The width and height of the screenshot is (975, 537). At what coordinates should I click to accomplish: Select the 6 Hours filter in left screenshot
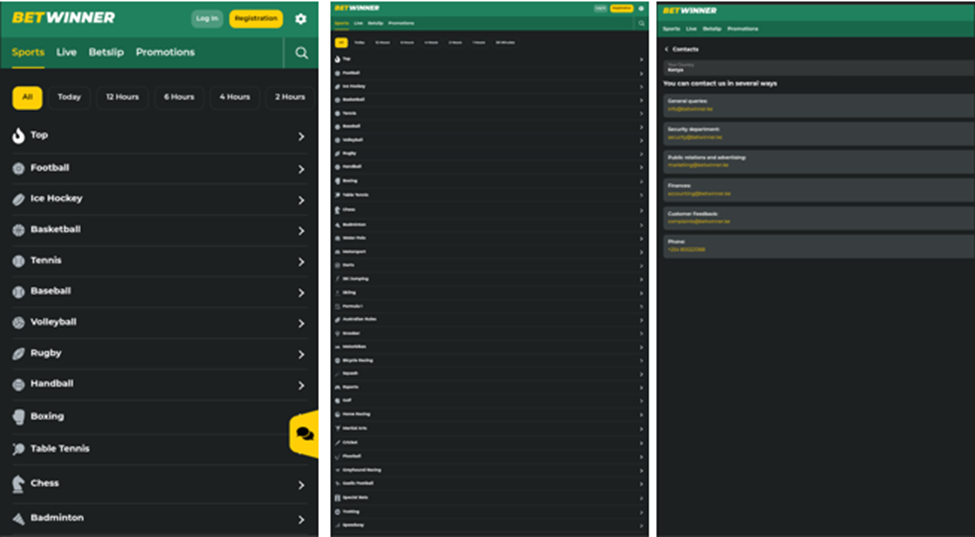click(179, 98)
